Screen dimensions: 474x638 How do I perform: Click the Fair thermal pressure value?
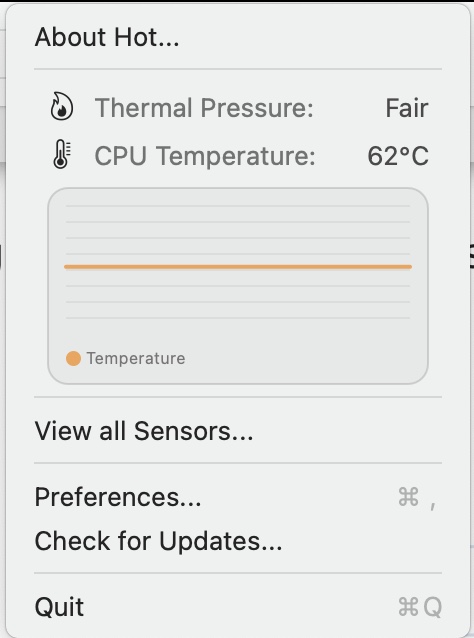click(407, 108)
